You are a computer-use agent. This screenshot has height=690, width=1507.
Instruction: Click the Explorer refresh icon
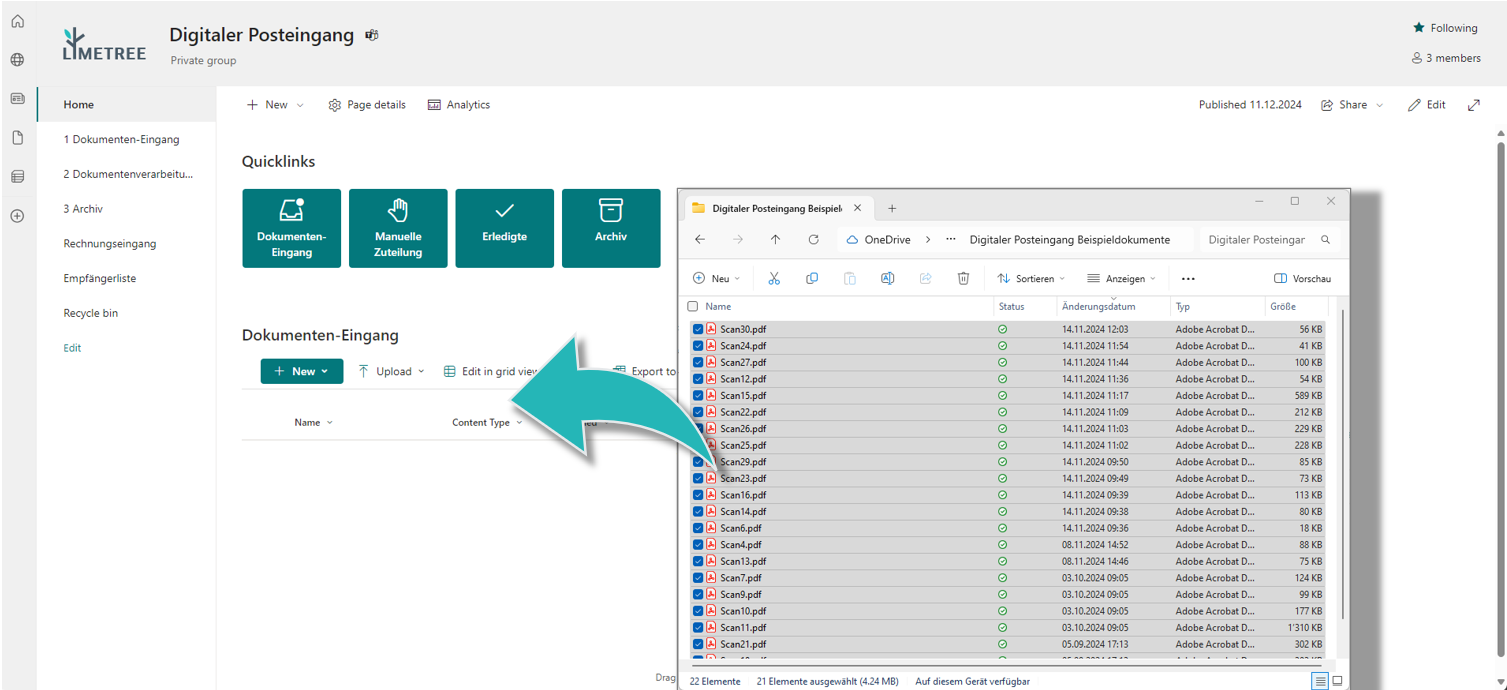click(814, 240)
